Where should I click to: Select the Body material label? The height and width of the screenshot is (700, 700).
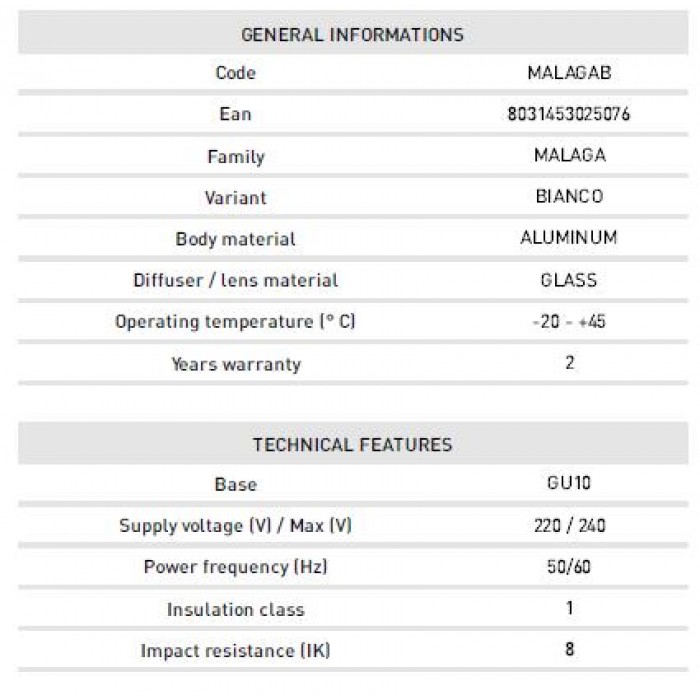point(235,239)
